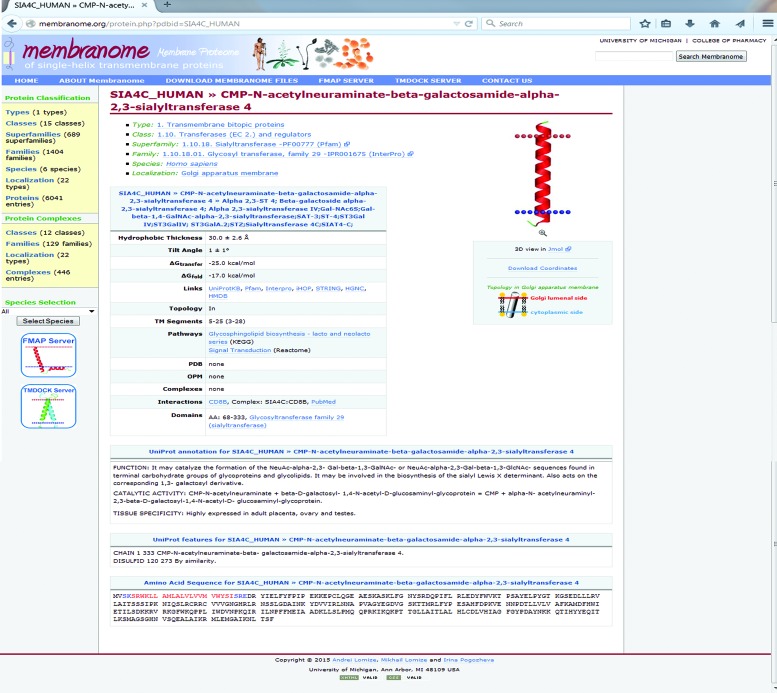This screenshot has width=777, height=693.
Task: Click the send/share paper plane icon
Action: (x=740, y=23)
